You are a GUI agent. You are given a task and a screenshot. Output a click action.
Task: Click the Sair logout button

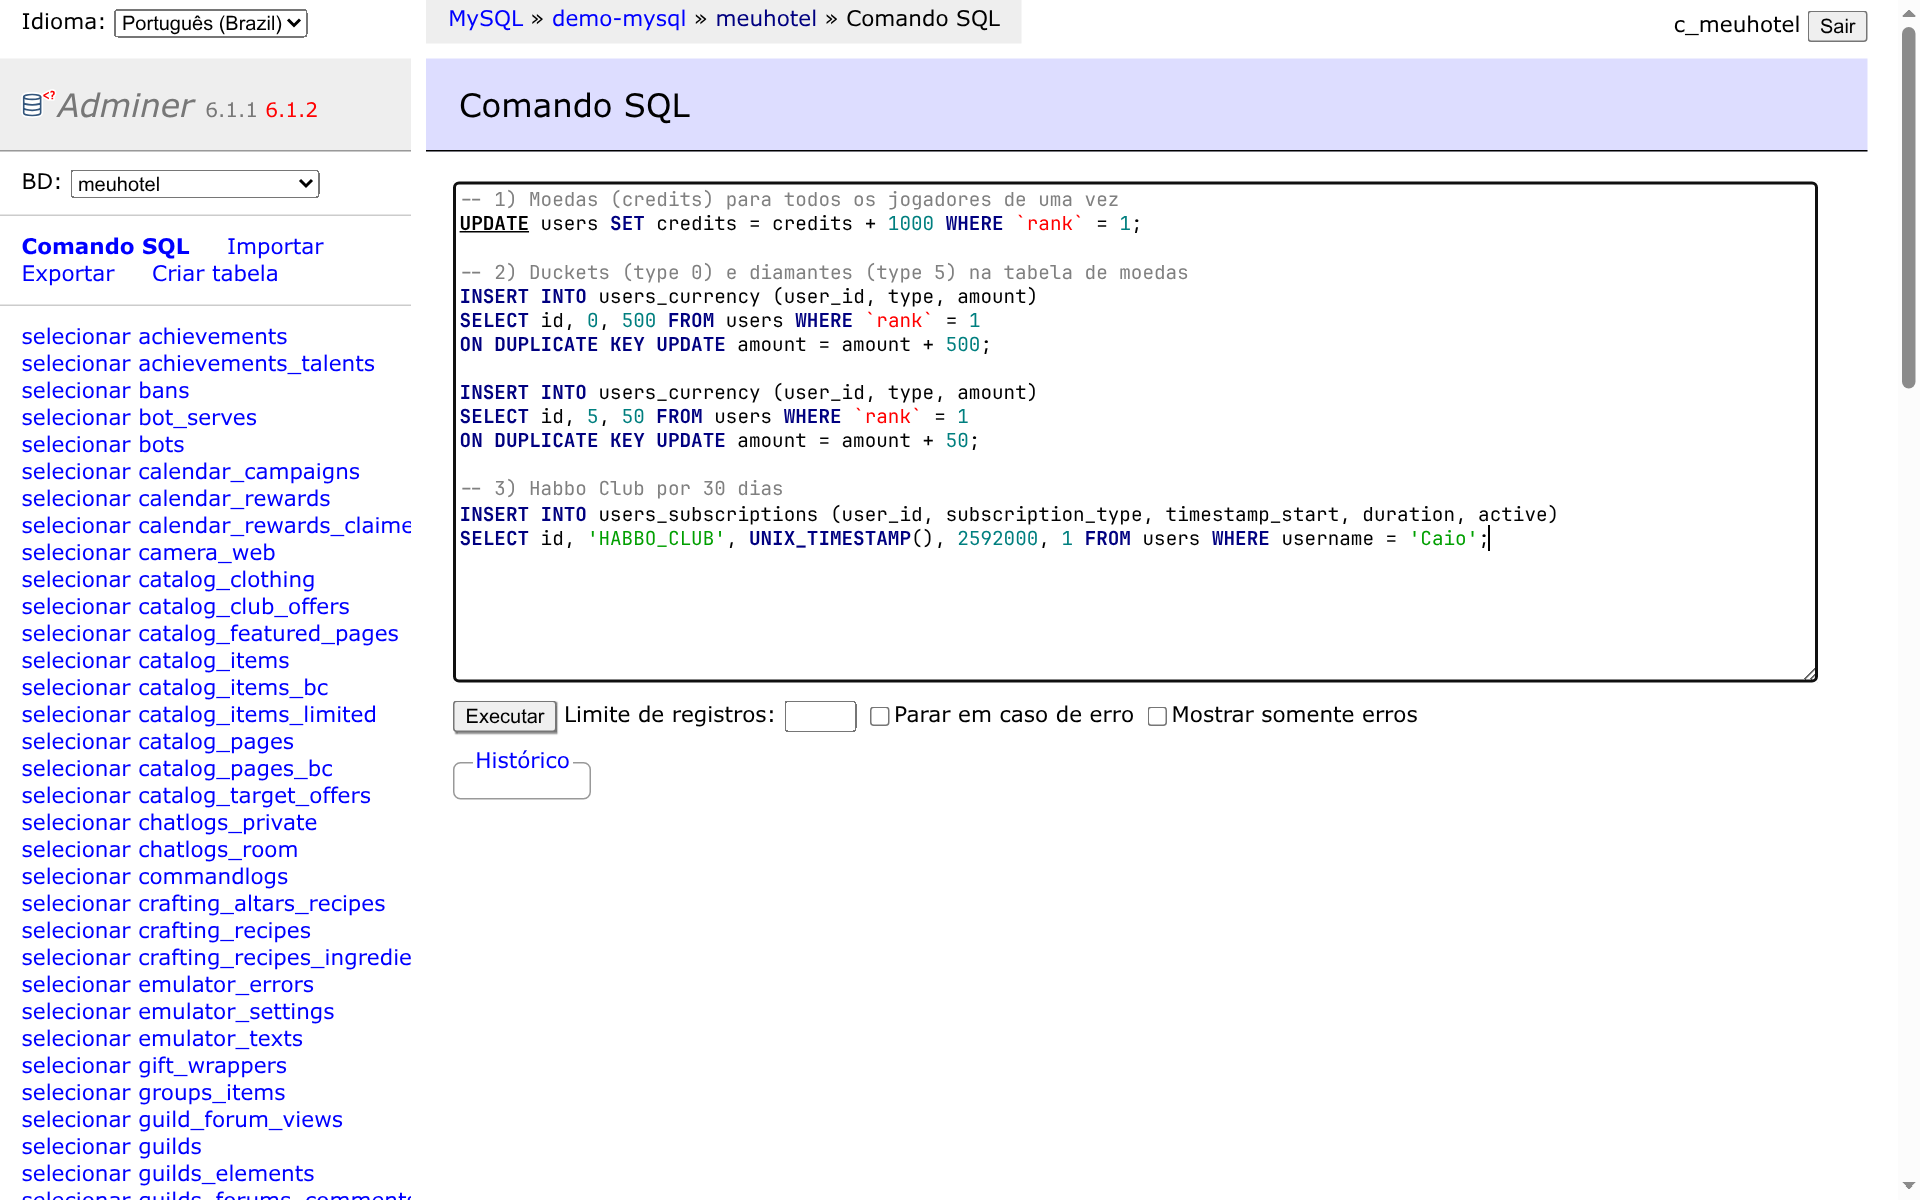(1837, 26)
